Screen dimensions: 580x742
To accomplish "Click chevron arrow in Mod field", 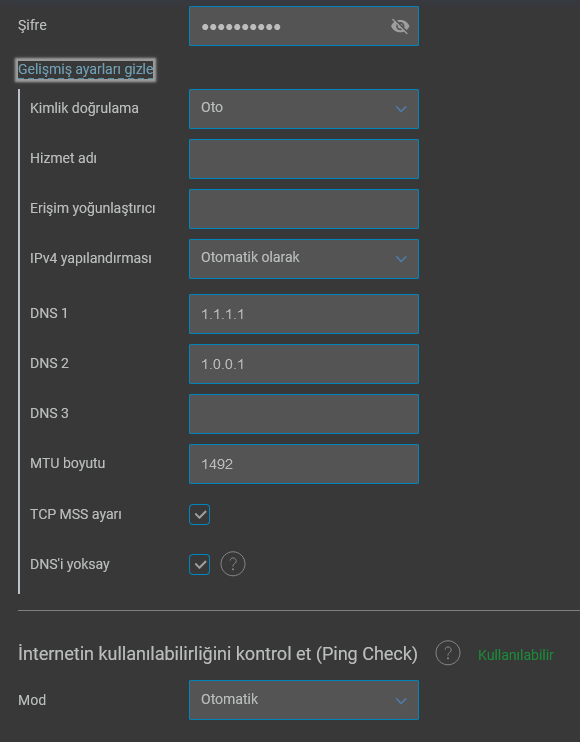I will pos(401,701).
